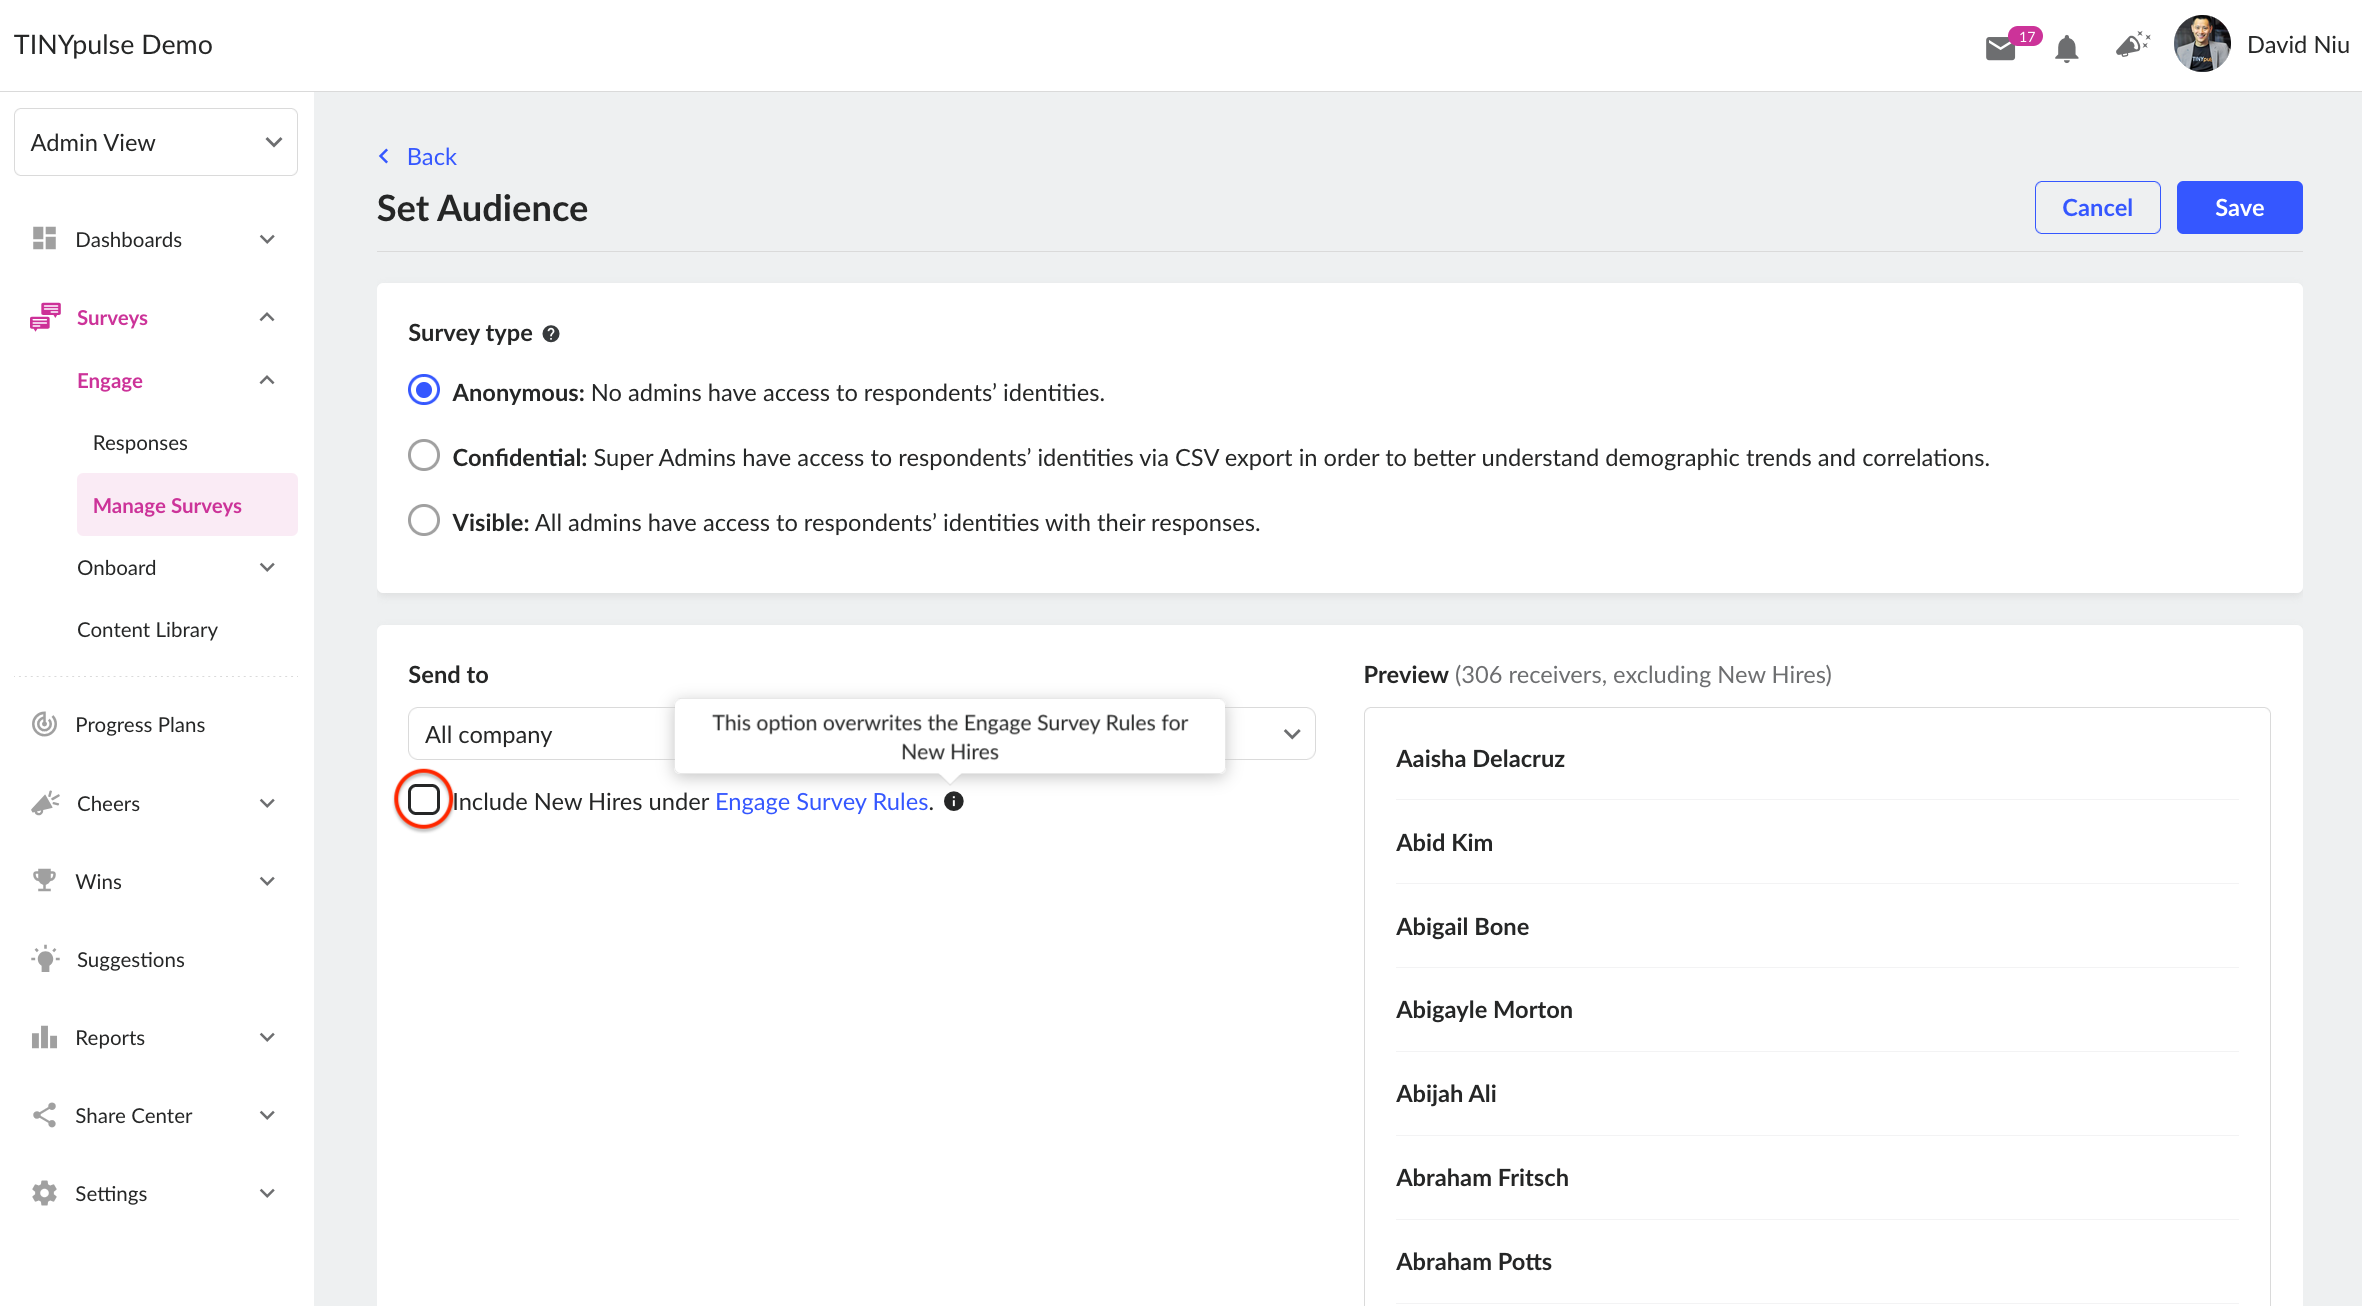Collapse the Surveys section chevron

(267, 317)
